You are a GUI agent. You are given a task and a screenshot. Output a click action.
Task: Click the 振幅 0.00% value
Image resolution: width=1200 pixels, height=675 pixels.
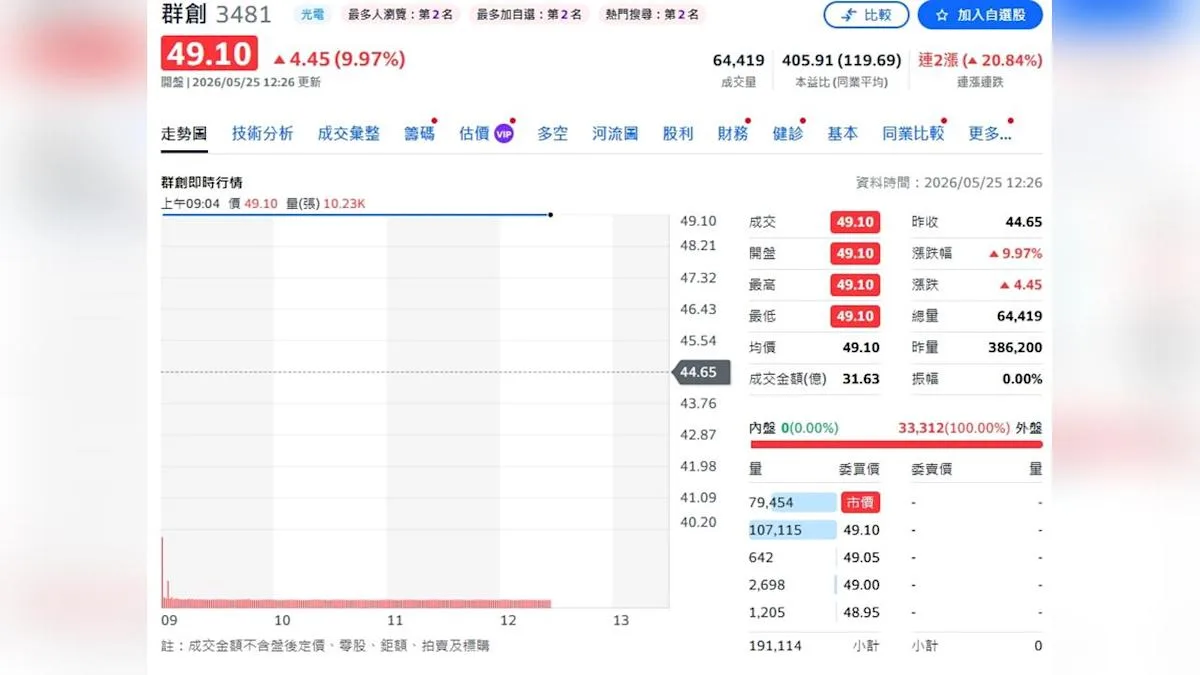tap(1022, 379)
